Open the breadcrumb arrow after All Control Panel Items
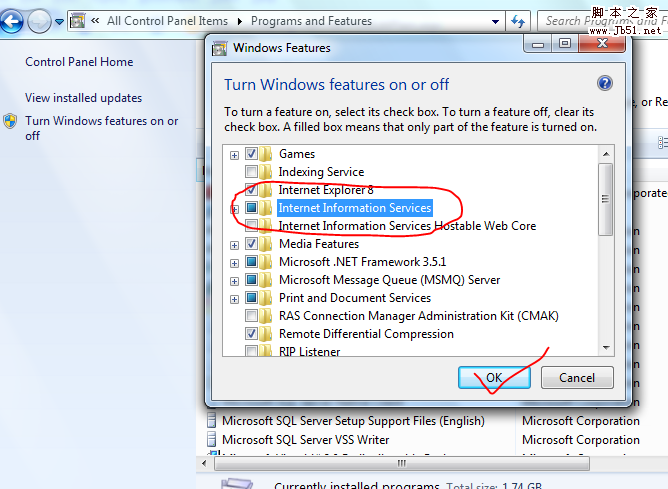668x489 pixels. point(239,21)
